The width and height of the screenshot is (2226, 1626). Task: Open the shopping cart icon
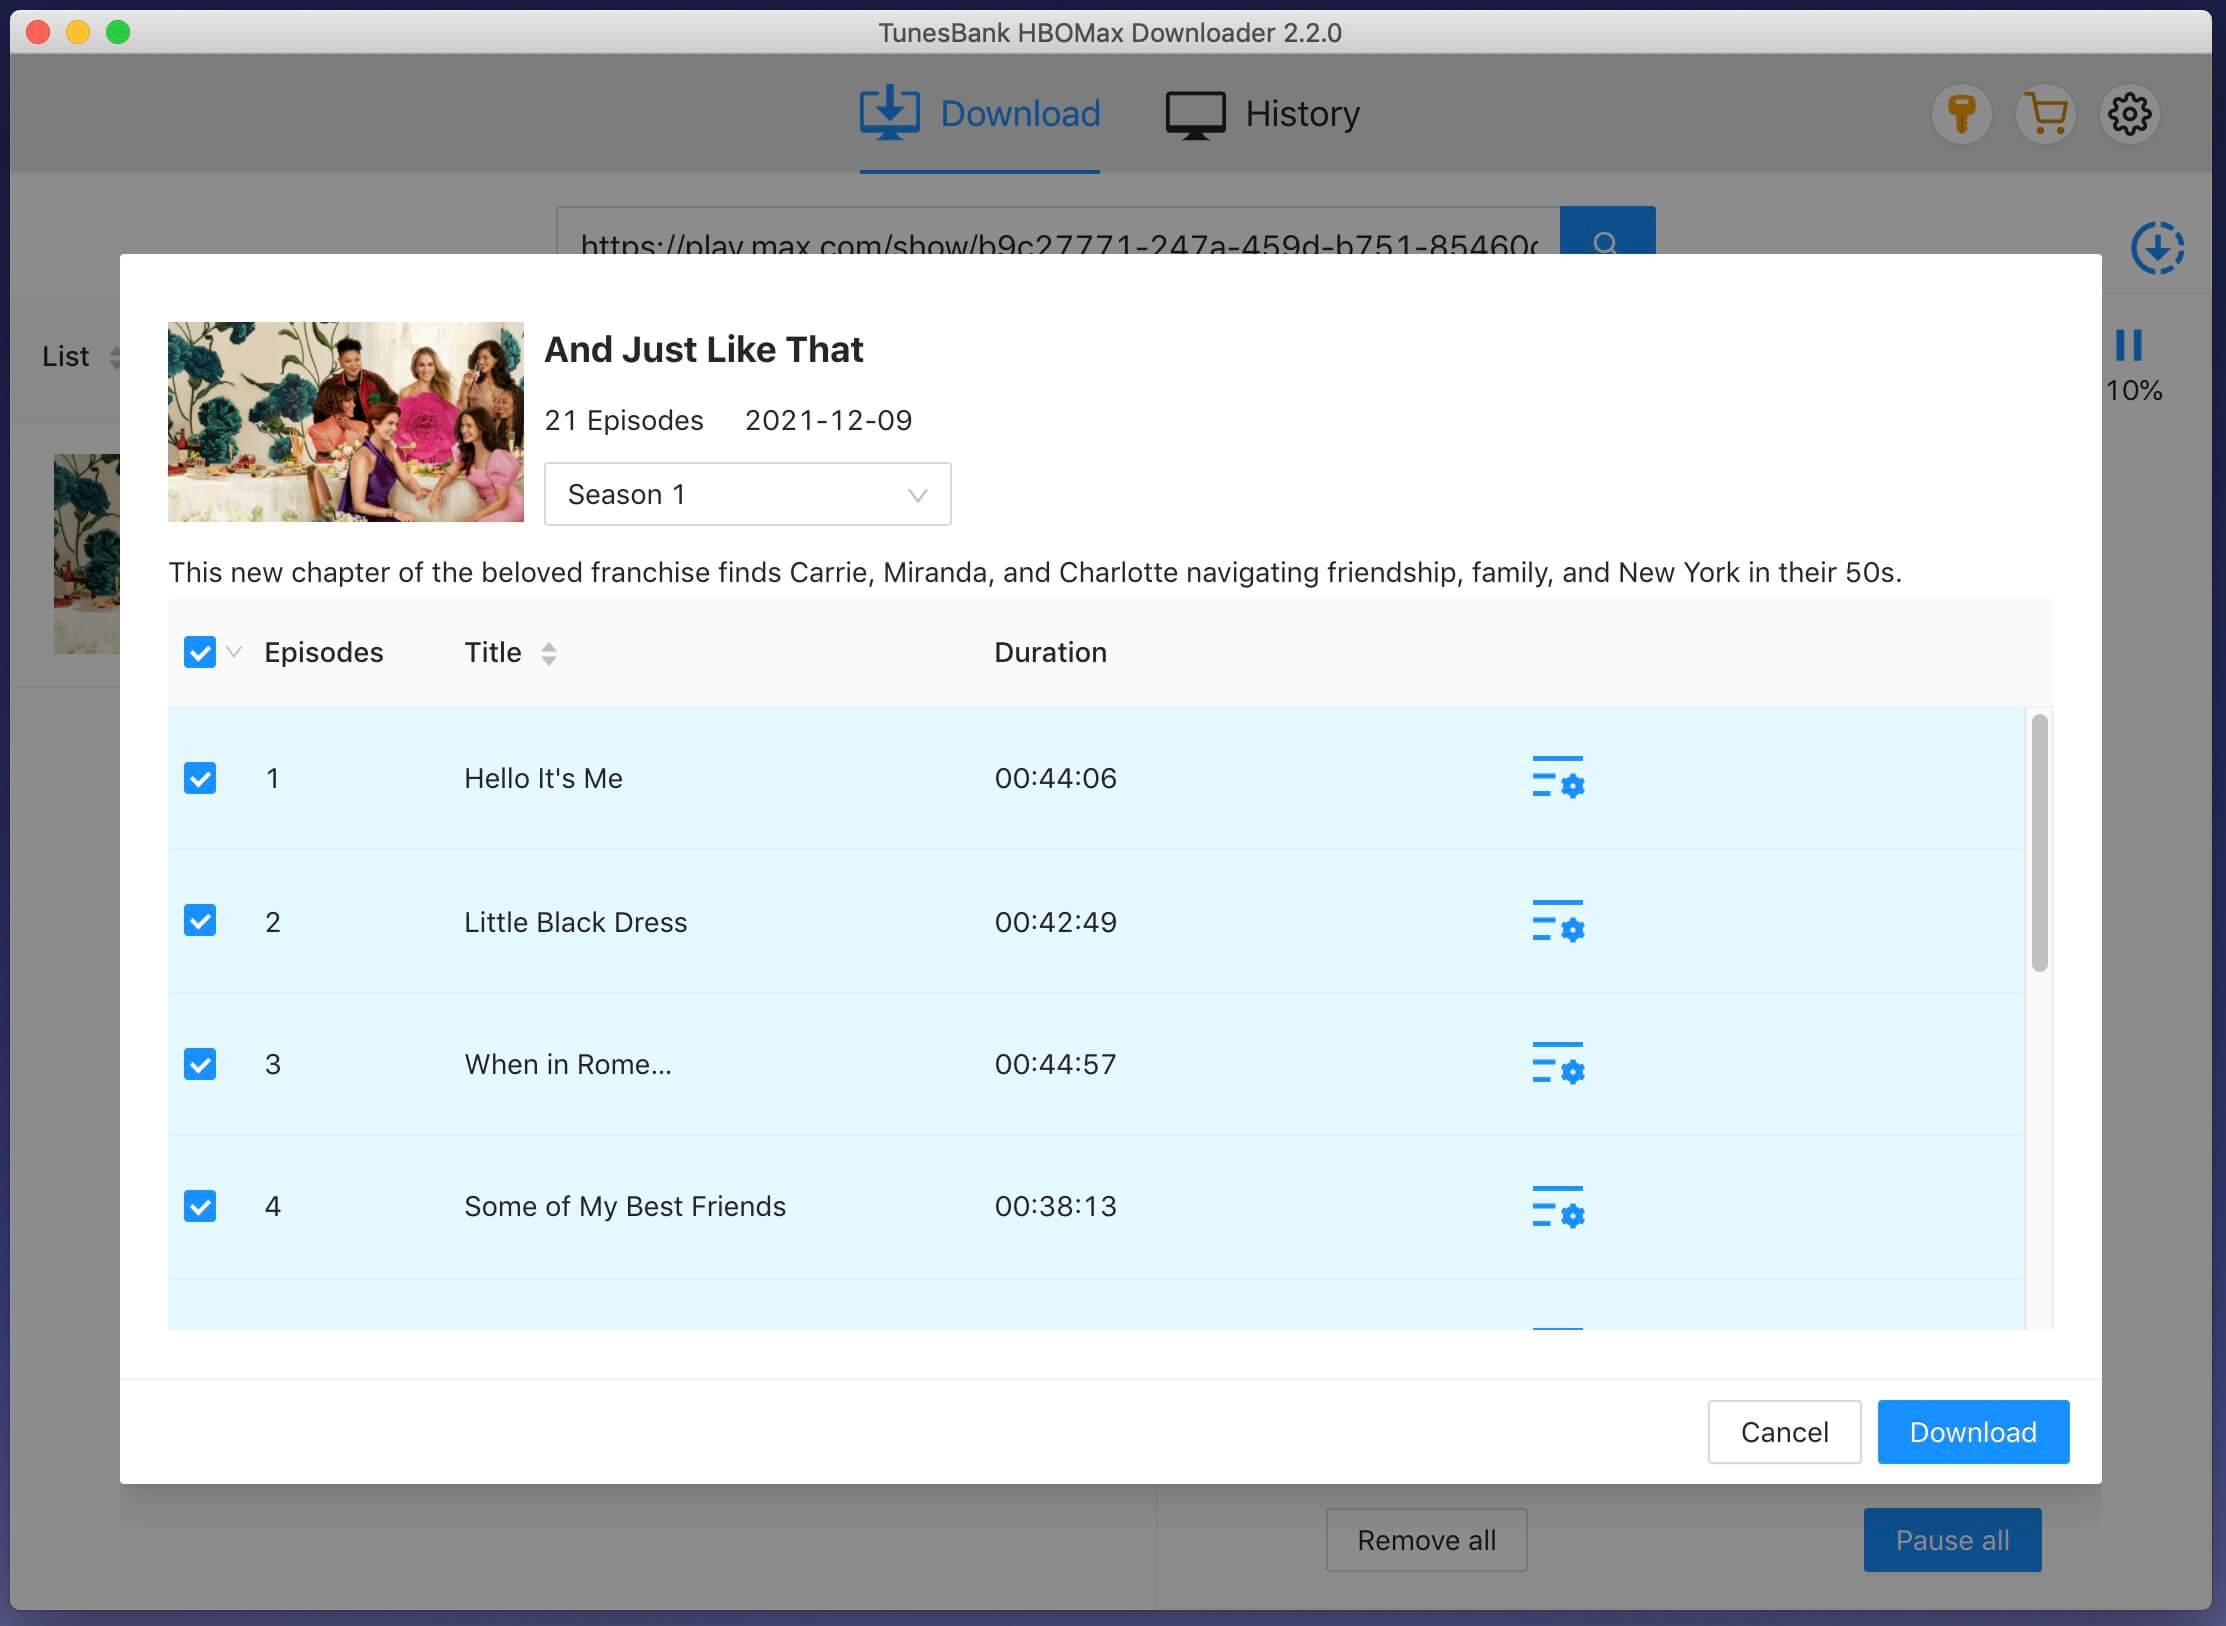click(2045, 114)
